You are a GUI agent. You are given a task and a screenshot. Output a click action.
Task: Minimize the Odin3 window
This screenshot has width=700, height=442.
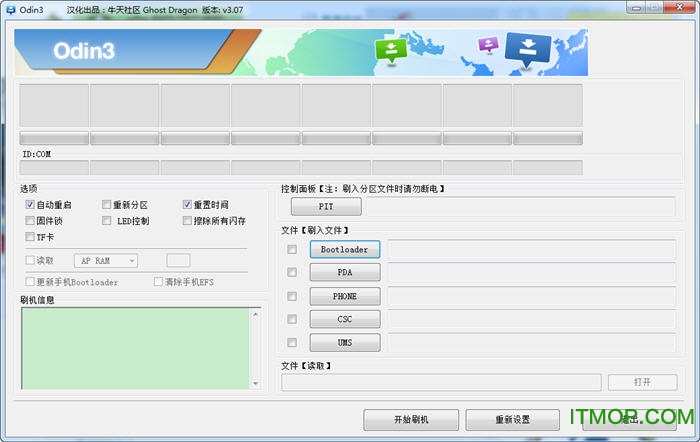(x=636, y=8)
